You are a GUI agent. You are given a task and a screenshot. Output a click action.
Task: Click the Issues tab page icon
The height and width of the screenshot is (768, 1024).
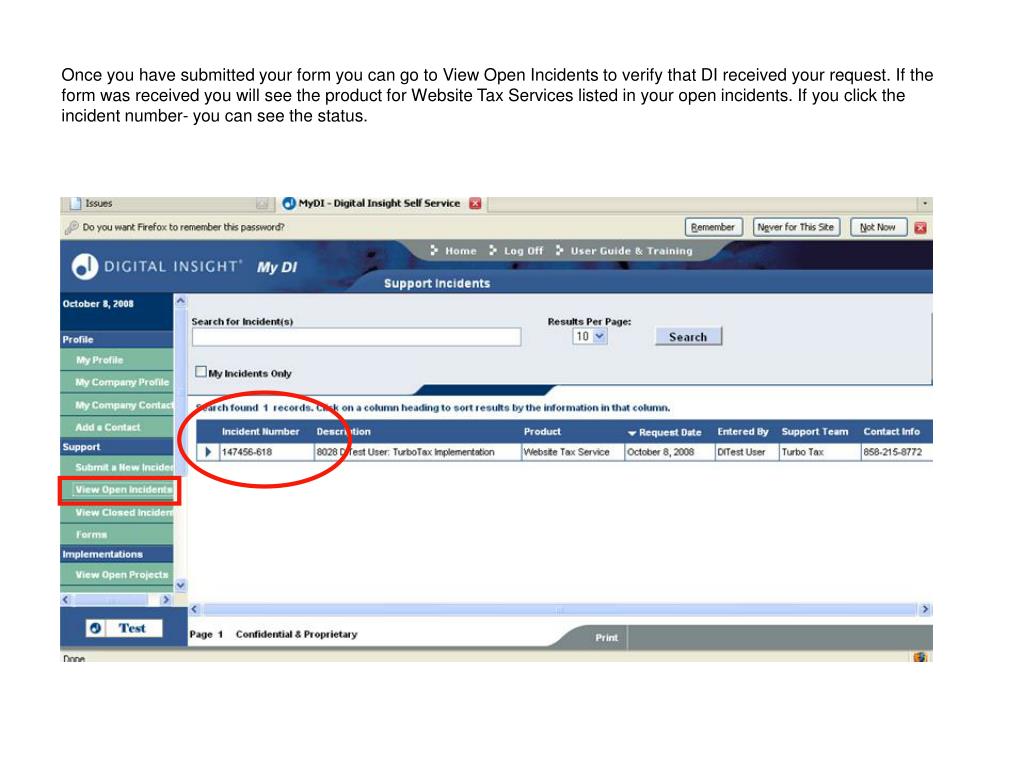pos(76,204)
